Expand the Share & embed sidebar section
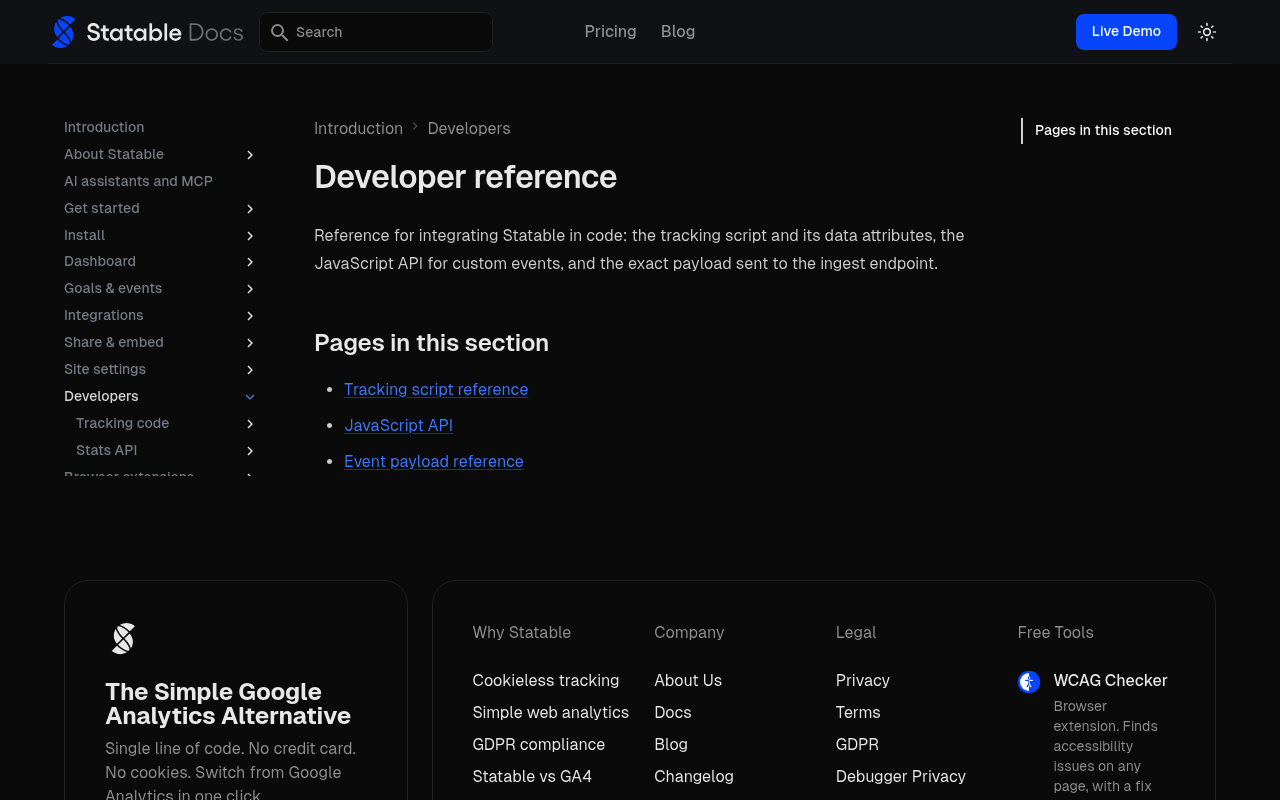 click(x=250, y=343)
